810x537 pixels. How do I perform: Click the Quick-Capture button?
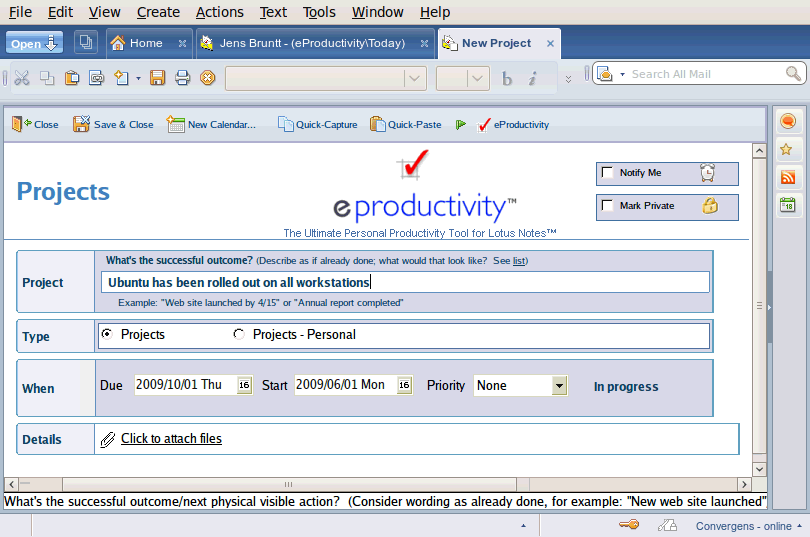pyautogui.click(x=317, y=124)
